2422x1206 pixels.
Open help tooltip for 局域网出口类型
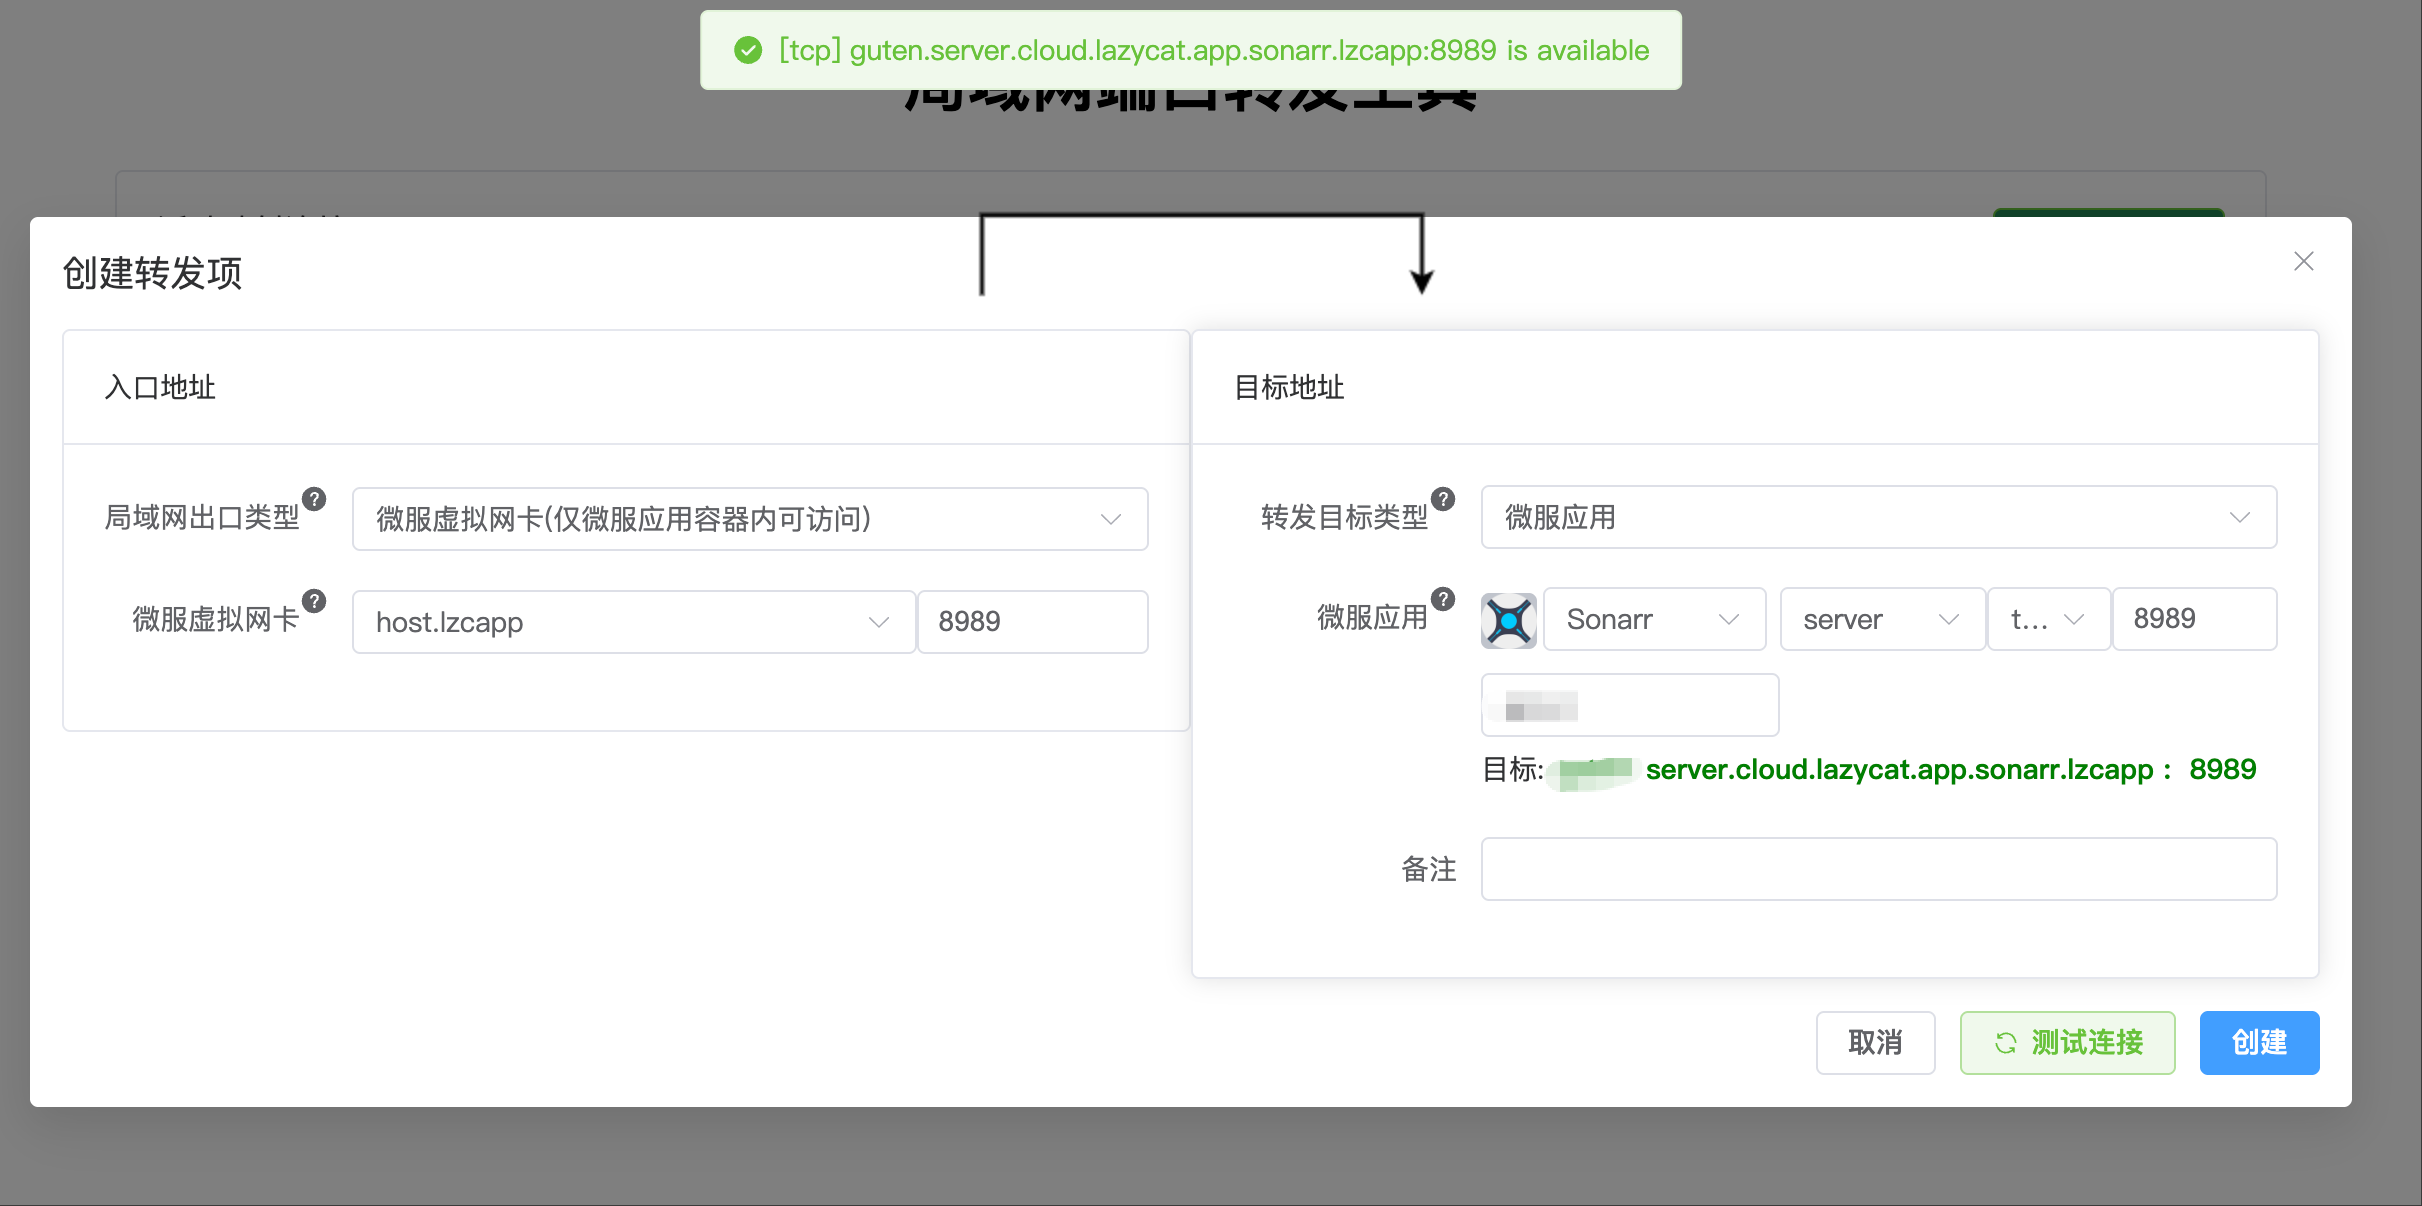pyautogui.click(x=314, y=499)
